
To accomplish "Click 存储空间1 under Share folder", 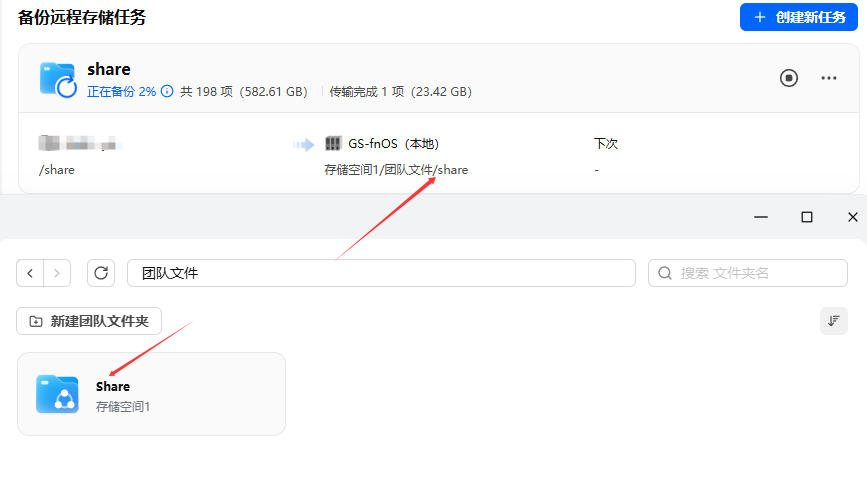I will pyautogui.click(x=123, y=407).
